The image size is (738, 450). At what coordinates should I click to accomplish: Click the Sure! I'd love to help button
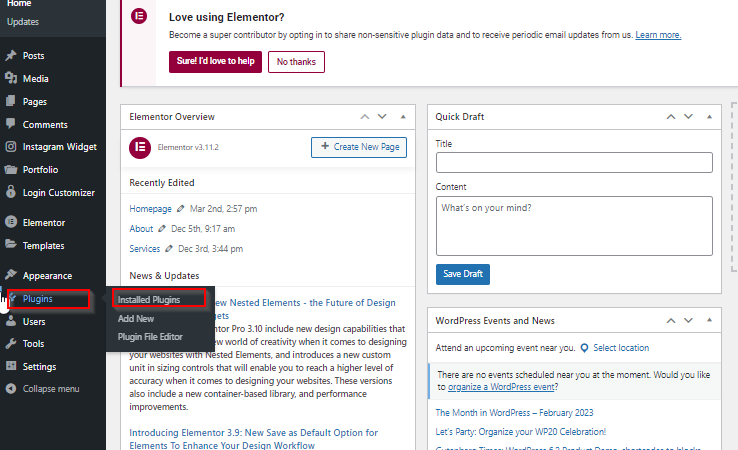point(215,62)
